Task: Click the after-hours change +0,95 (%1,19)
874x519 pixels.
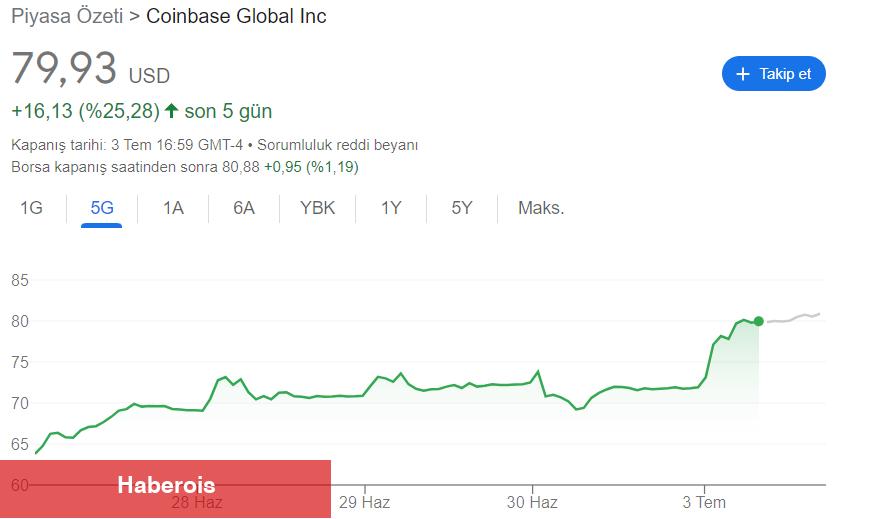Action: coord(311,167)
